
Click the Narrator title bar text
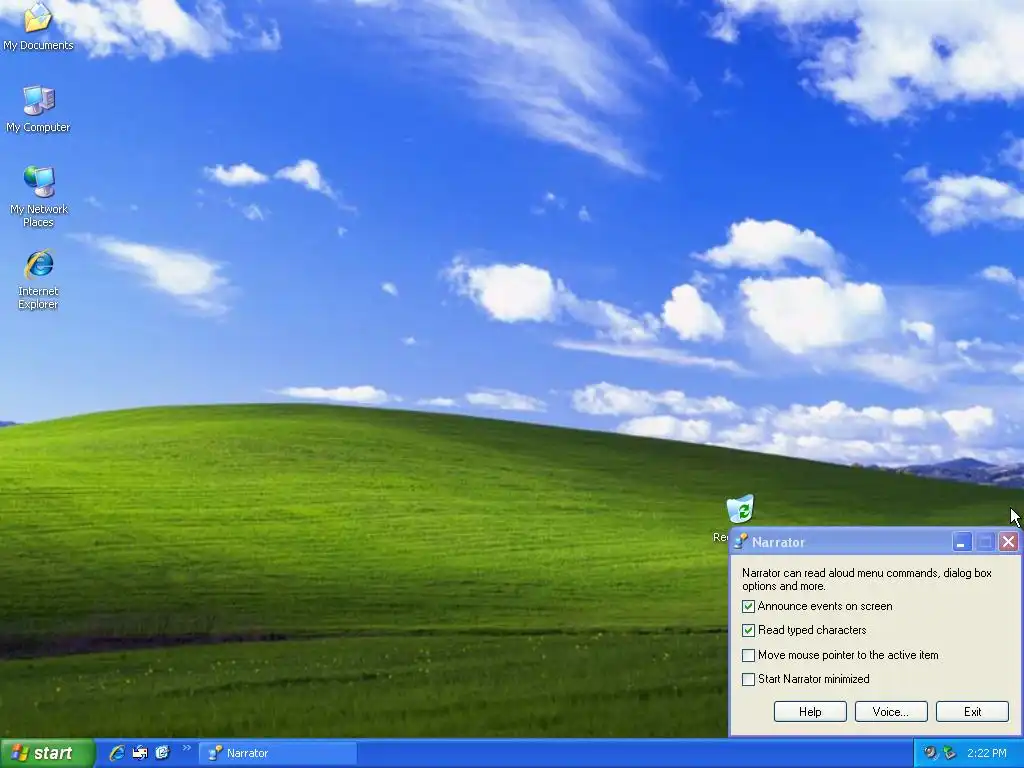778,542
